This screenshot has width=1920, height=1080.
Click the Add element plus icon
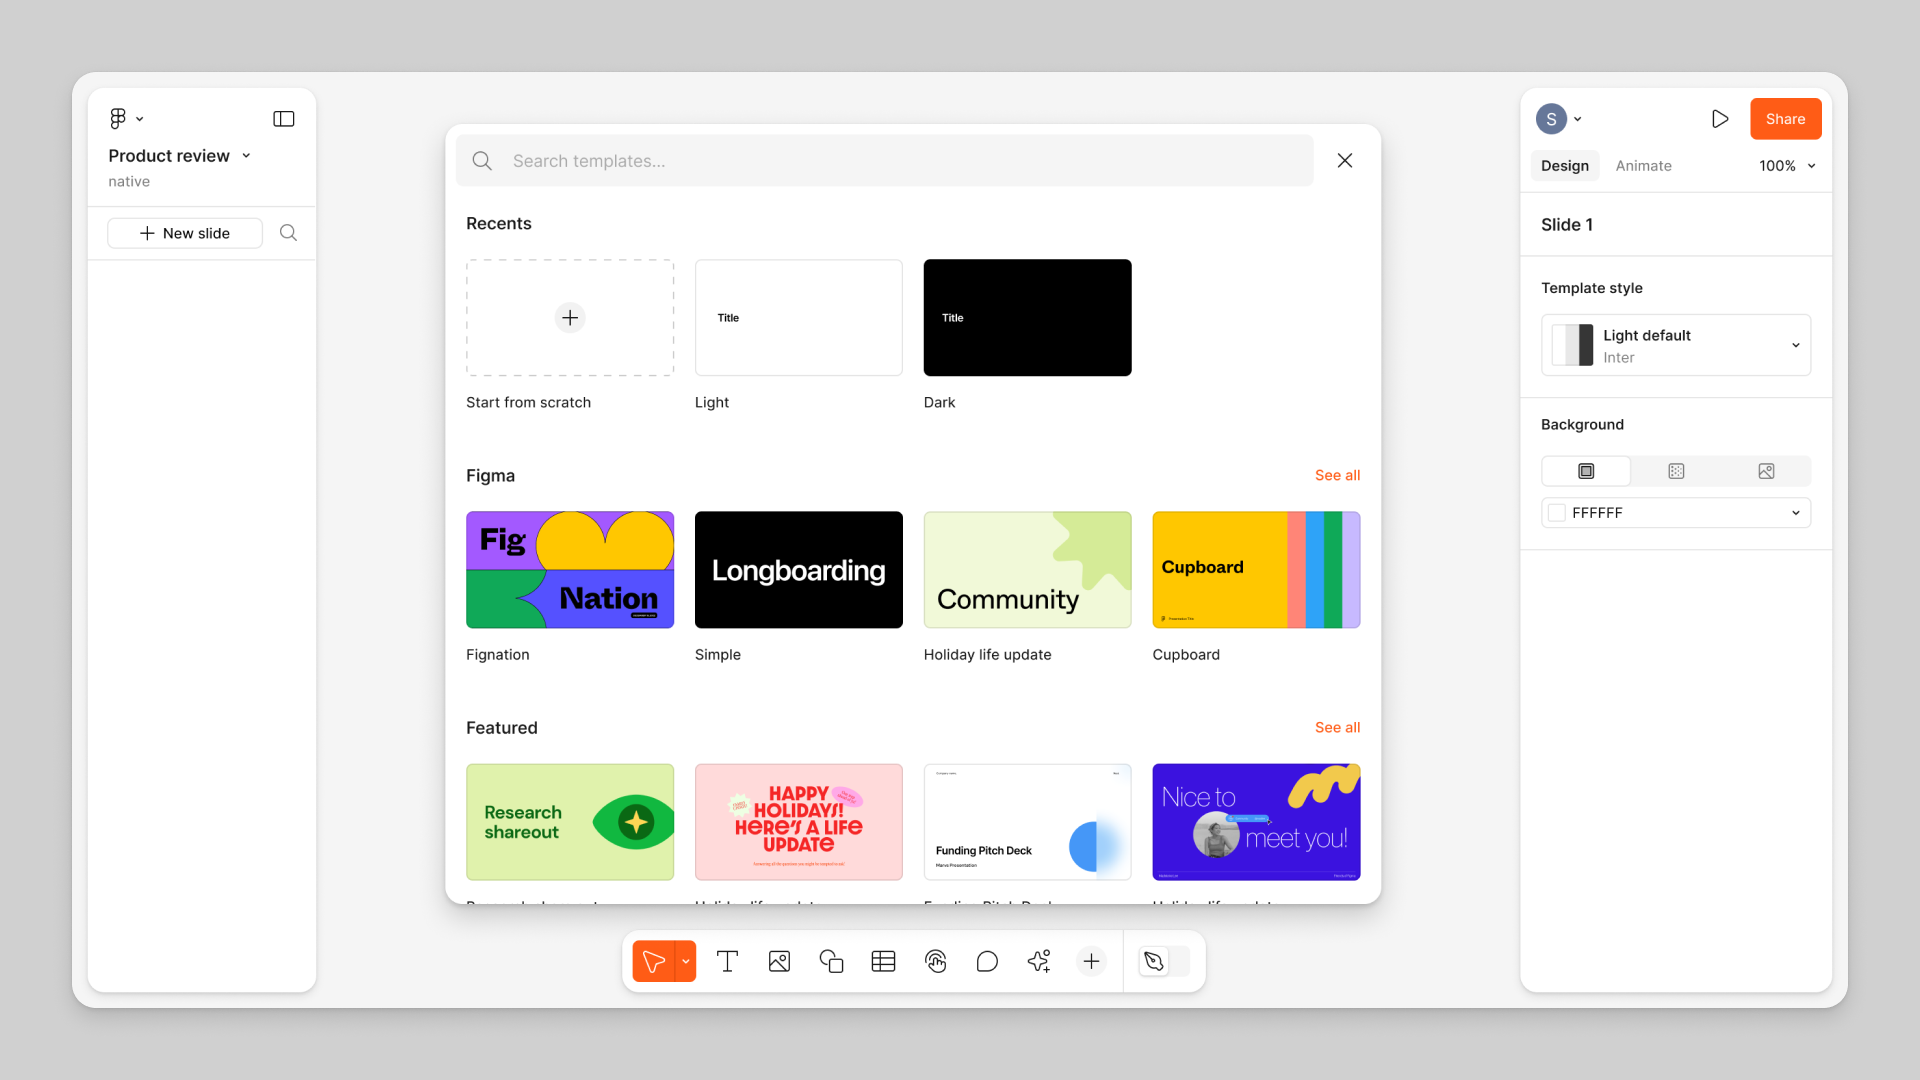[1092, 960]
